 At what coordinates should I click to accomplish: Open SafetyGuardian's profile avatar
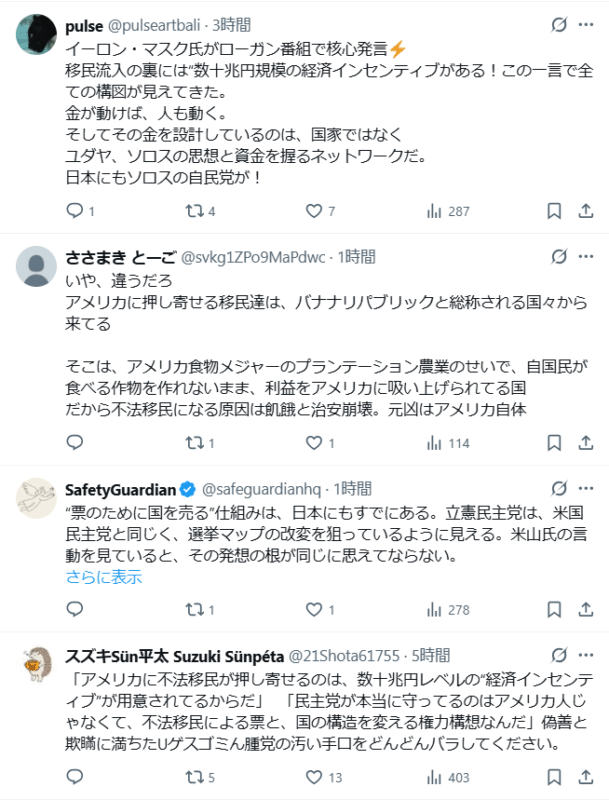tap(38, 497)
